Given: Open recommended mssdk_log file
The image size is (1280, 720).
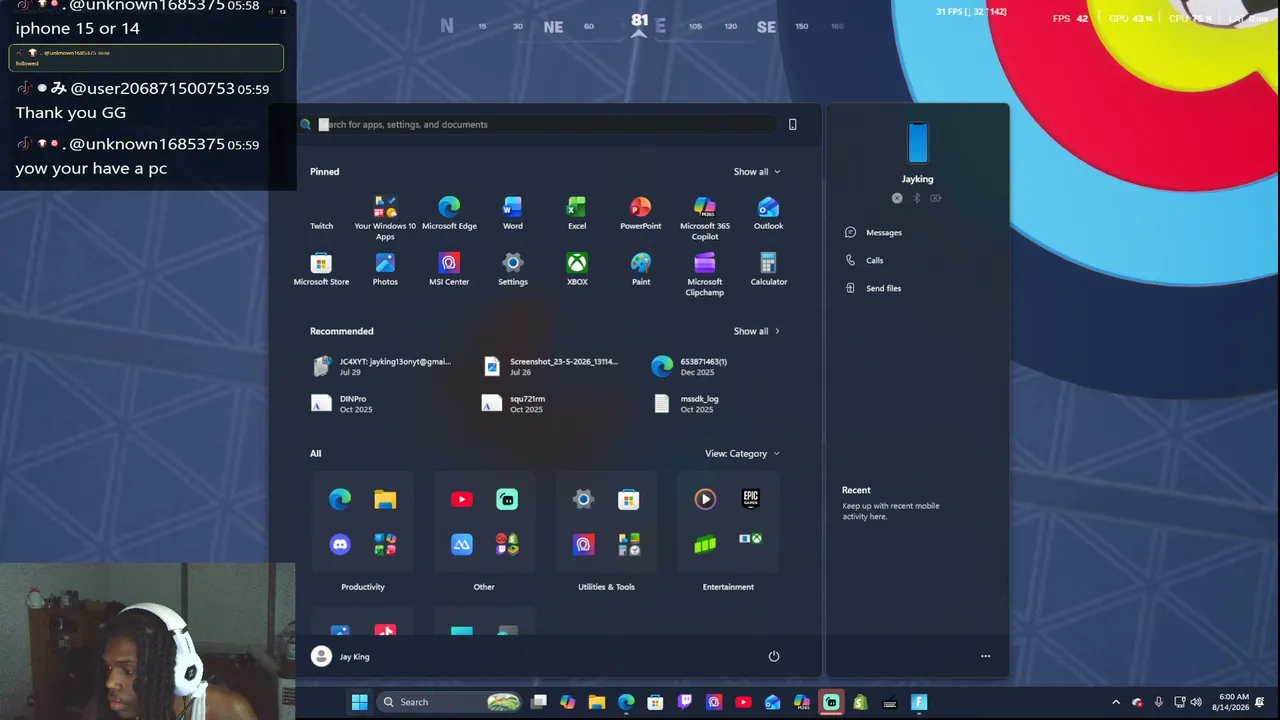Looking at the screenshot, I should coord(686,404).
